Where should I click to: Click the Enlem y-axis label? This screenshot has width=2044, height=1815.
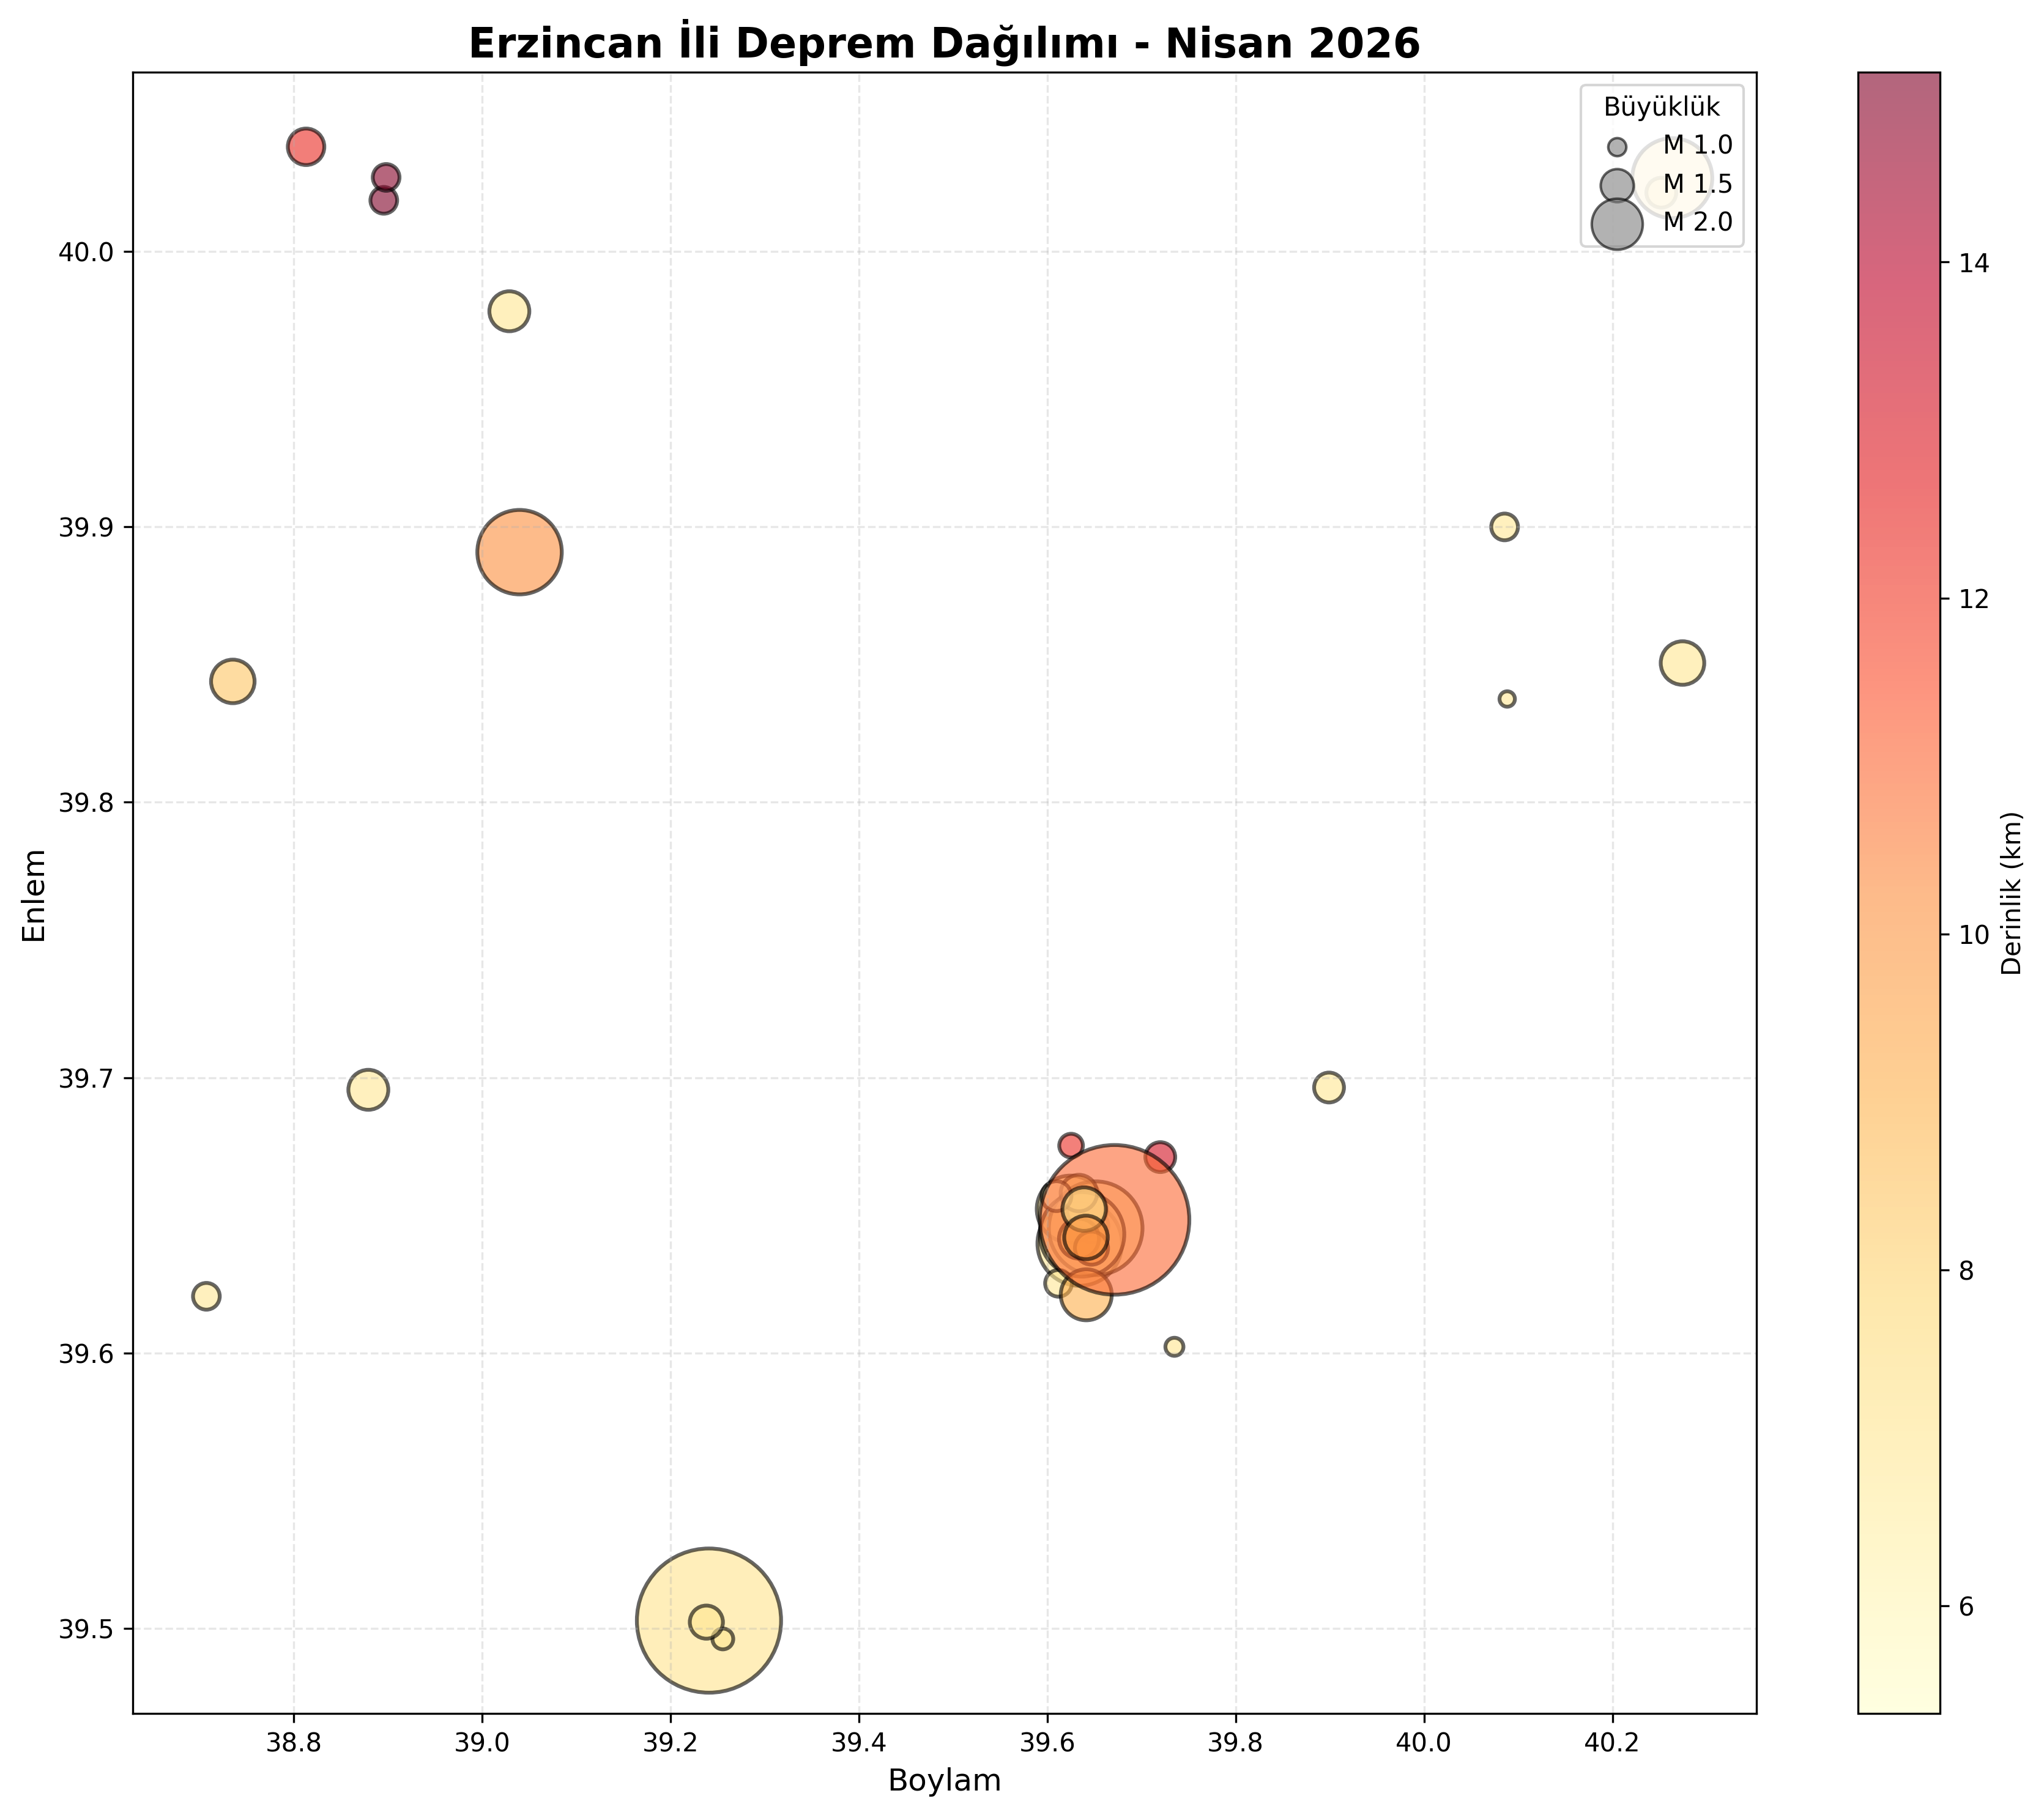pos(35,895)
